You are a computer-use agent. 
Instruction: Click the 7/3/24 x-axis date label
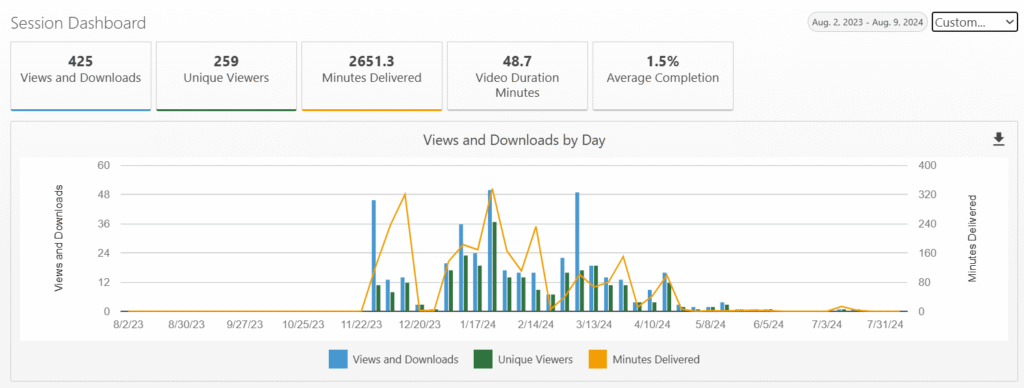click(827, 324)
